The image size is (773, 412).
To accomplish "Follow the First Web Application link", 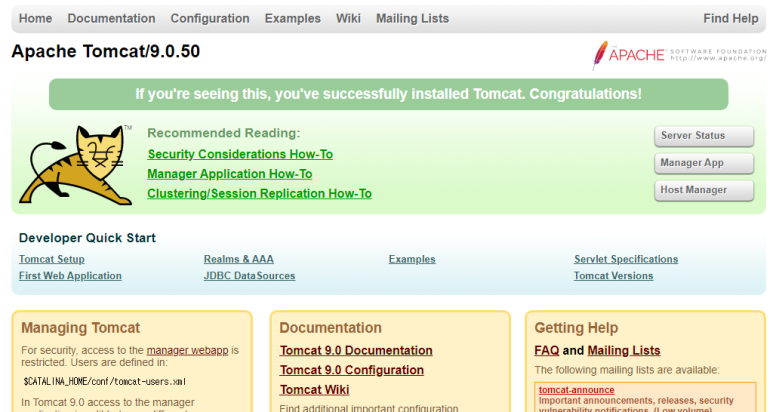I will pyautogui.click(x=70, y=276).
